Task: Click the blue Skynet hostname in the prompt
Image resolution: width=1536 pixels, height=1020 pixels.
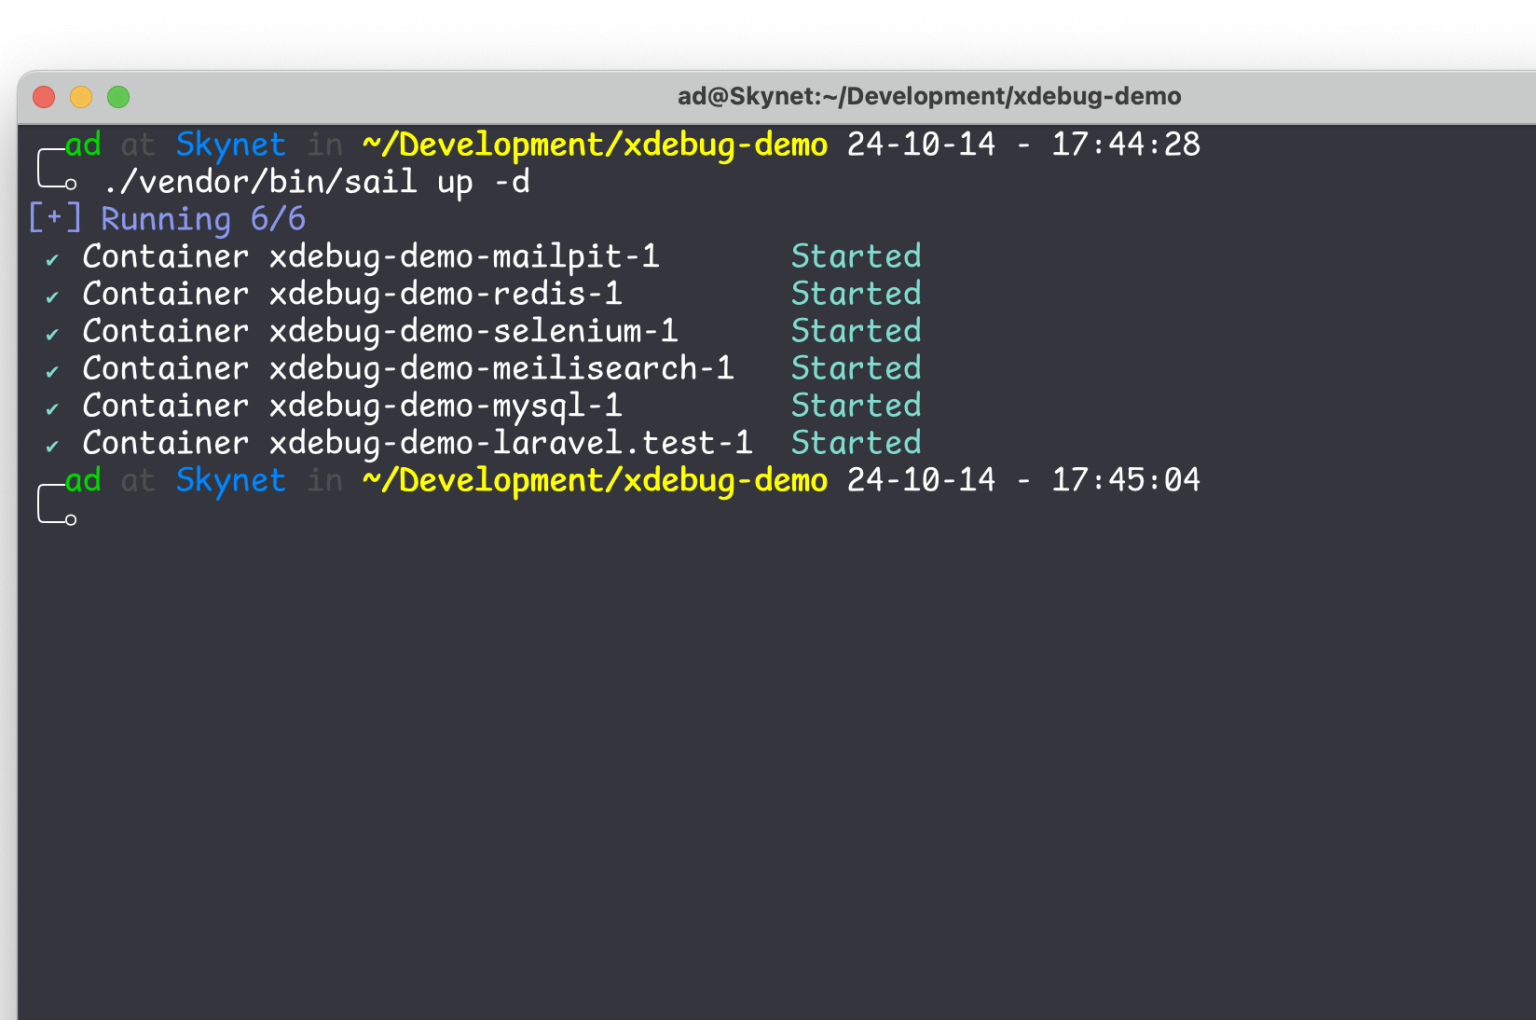Action: click(x=230, y=145)
